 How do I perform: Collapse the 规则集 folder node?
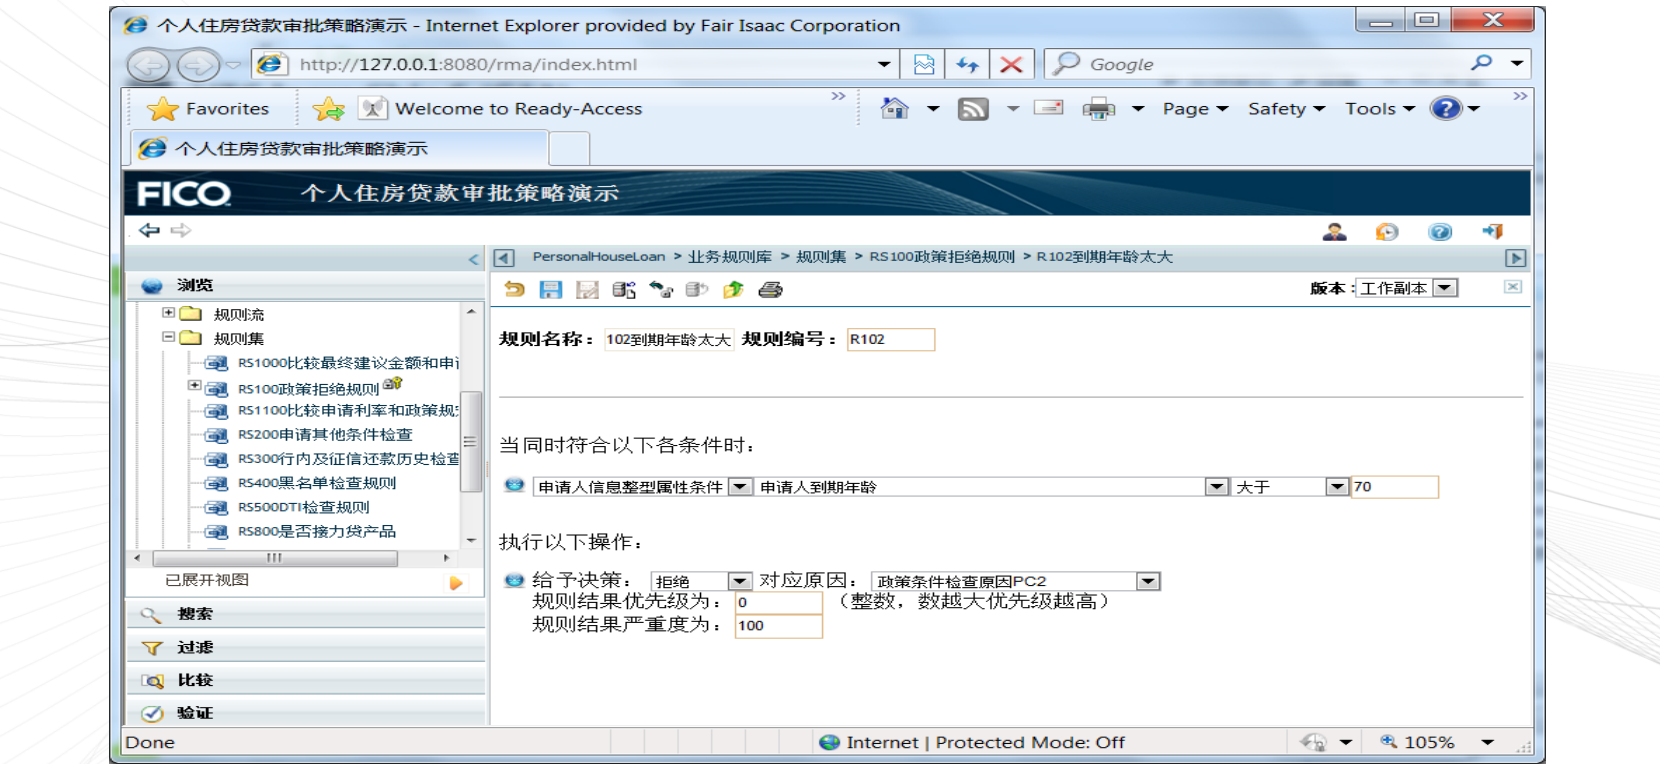169,337
